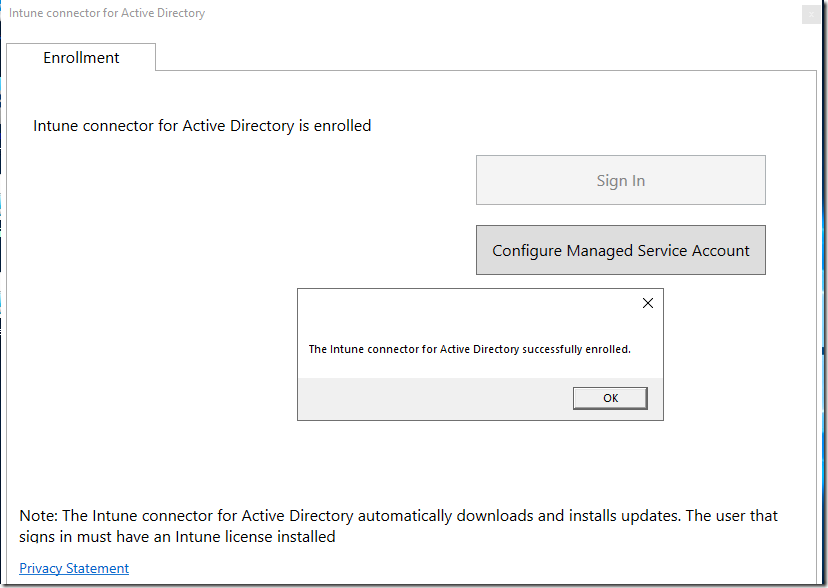The image size is (828, 588).
Task: Select the Enrollment tab
Action: pos(81,58)
